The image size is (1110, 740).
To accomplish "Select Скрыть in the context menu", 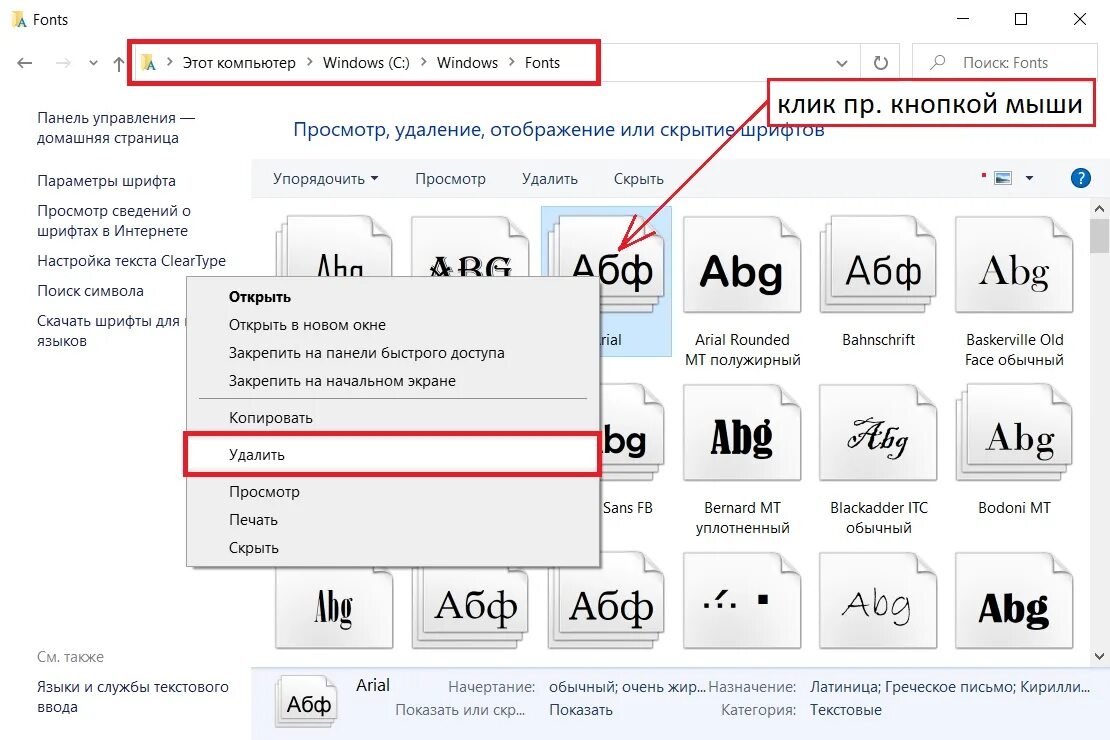I will (x=393, y=548).
